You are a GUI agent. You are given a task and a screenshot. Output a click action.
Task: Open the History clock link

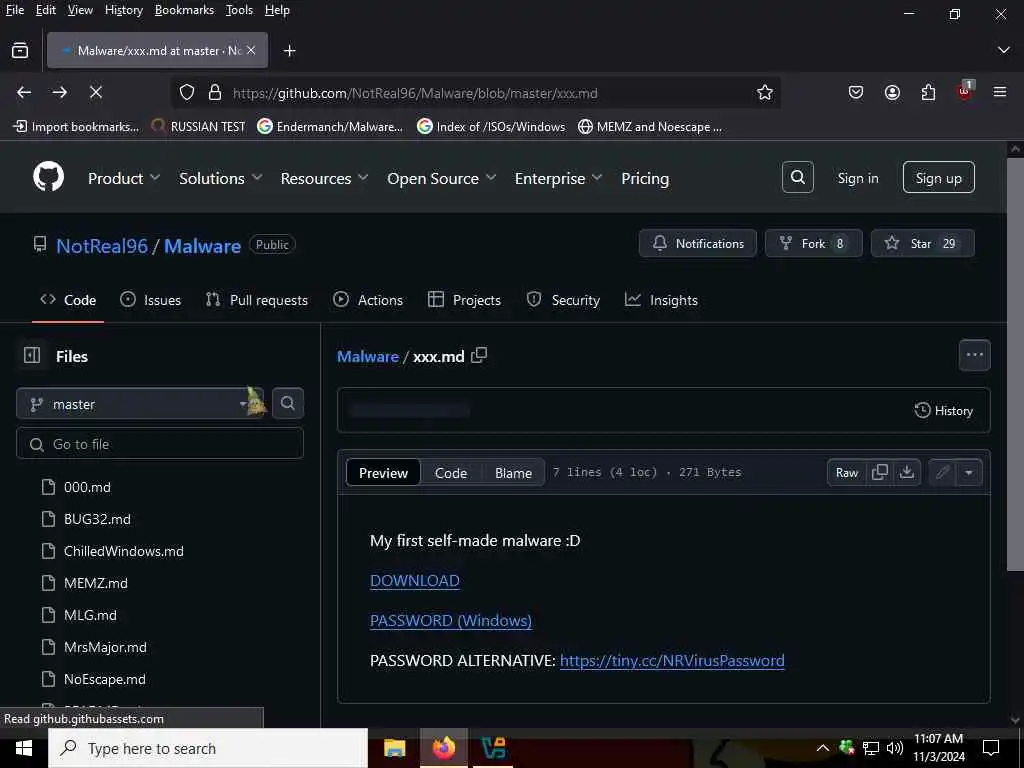coord(944,410)
